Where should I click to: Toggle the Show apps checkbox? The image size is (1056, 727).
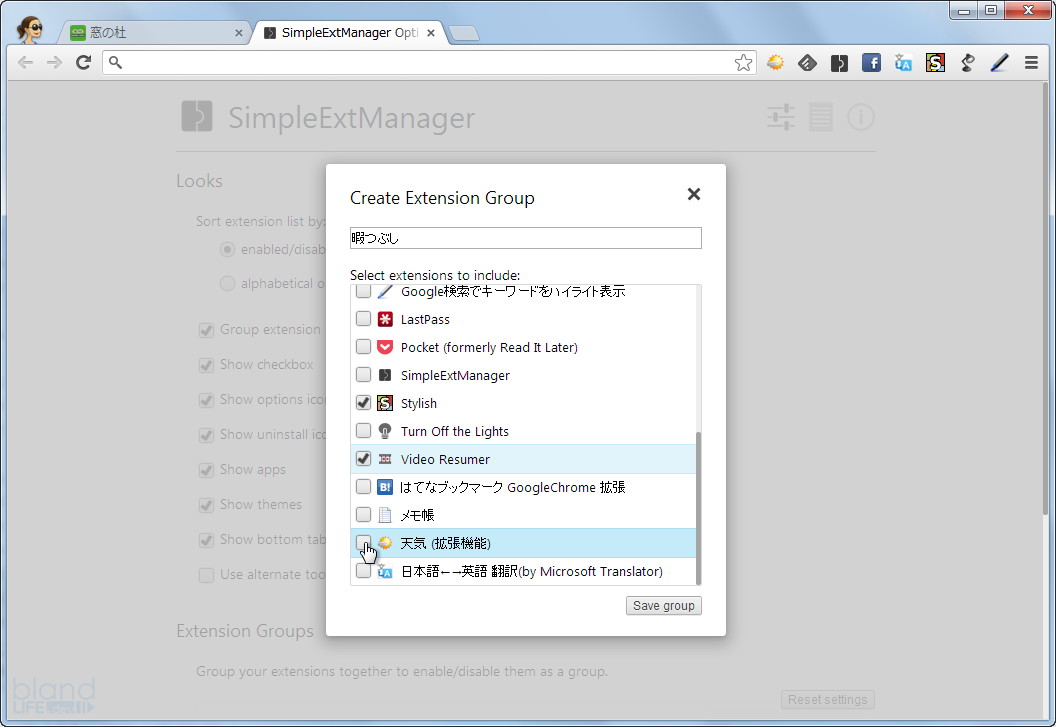206,470
